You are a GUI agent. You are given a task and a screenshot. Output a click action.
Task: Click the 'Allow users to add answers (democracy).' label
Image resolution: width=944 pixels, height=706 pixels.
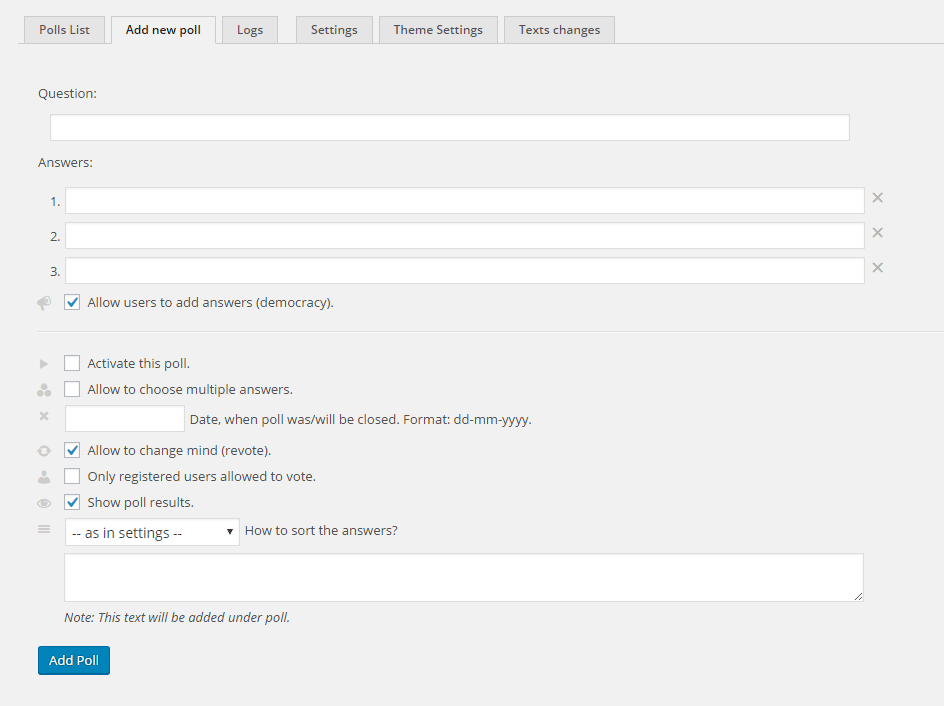pyautogui.click(x=210, y=303)
